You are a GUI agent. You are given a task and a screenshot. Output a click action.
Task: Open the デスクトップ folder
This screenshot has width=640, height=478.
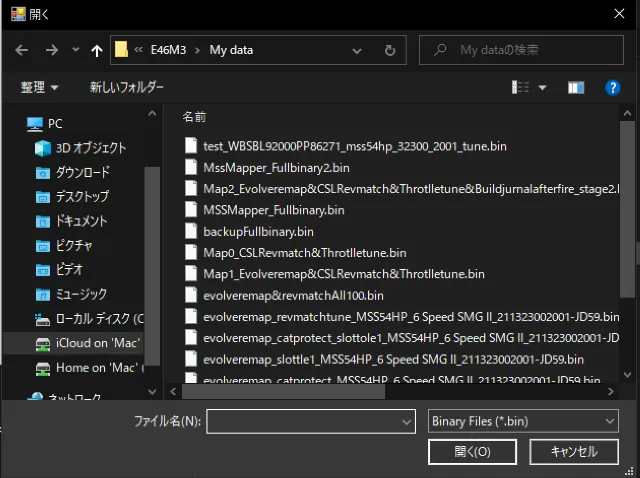[x=72, y=196]
